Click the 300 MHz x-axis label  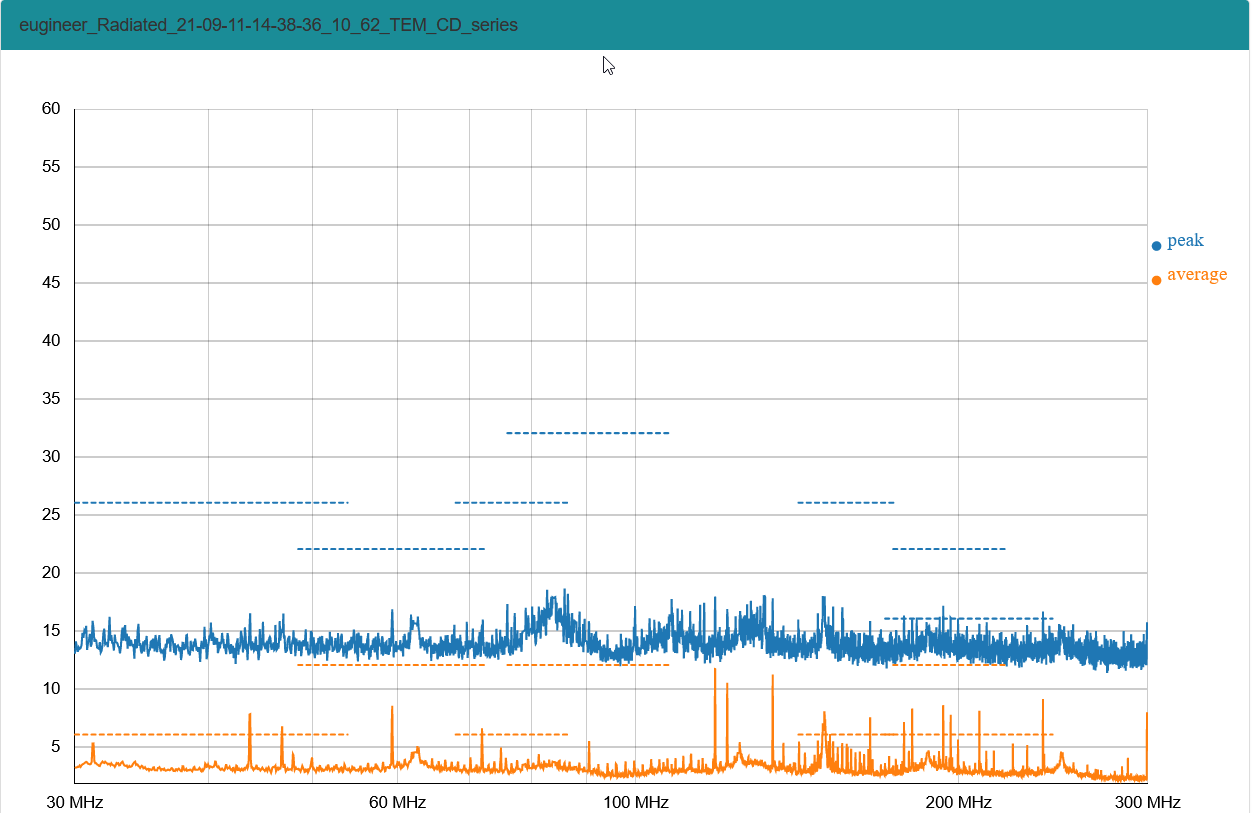1147,803
